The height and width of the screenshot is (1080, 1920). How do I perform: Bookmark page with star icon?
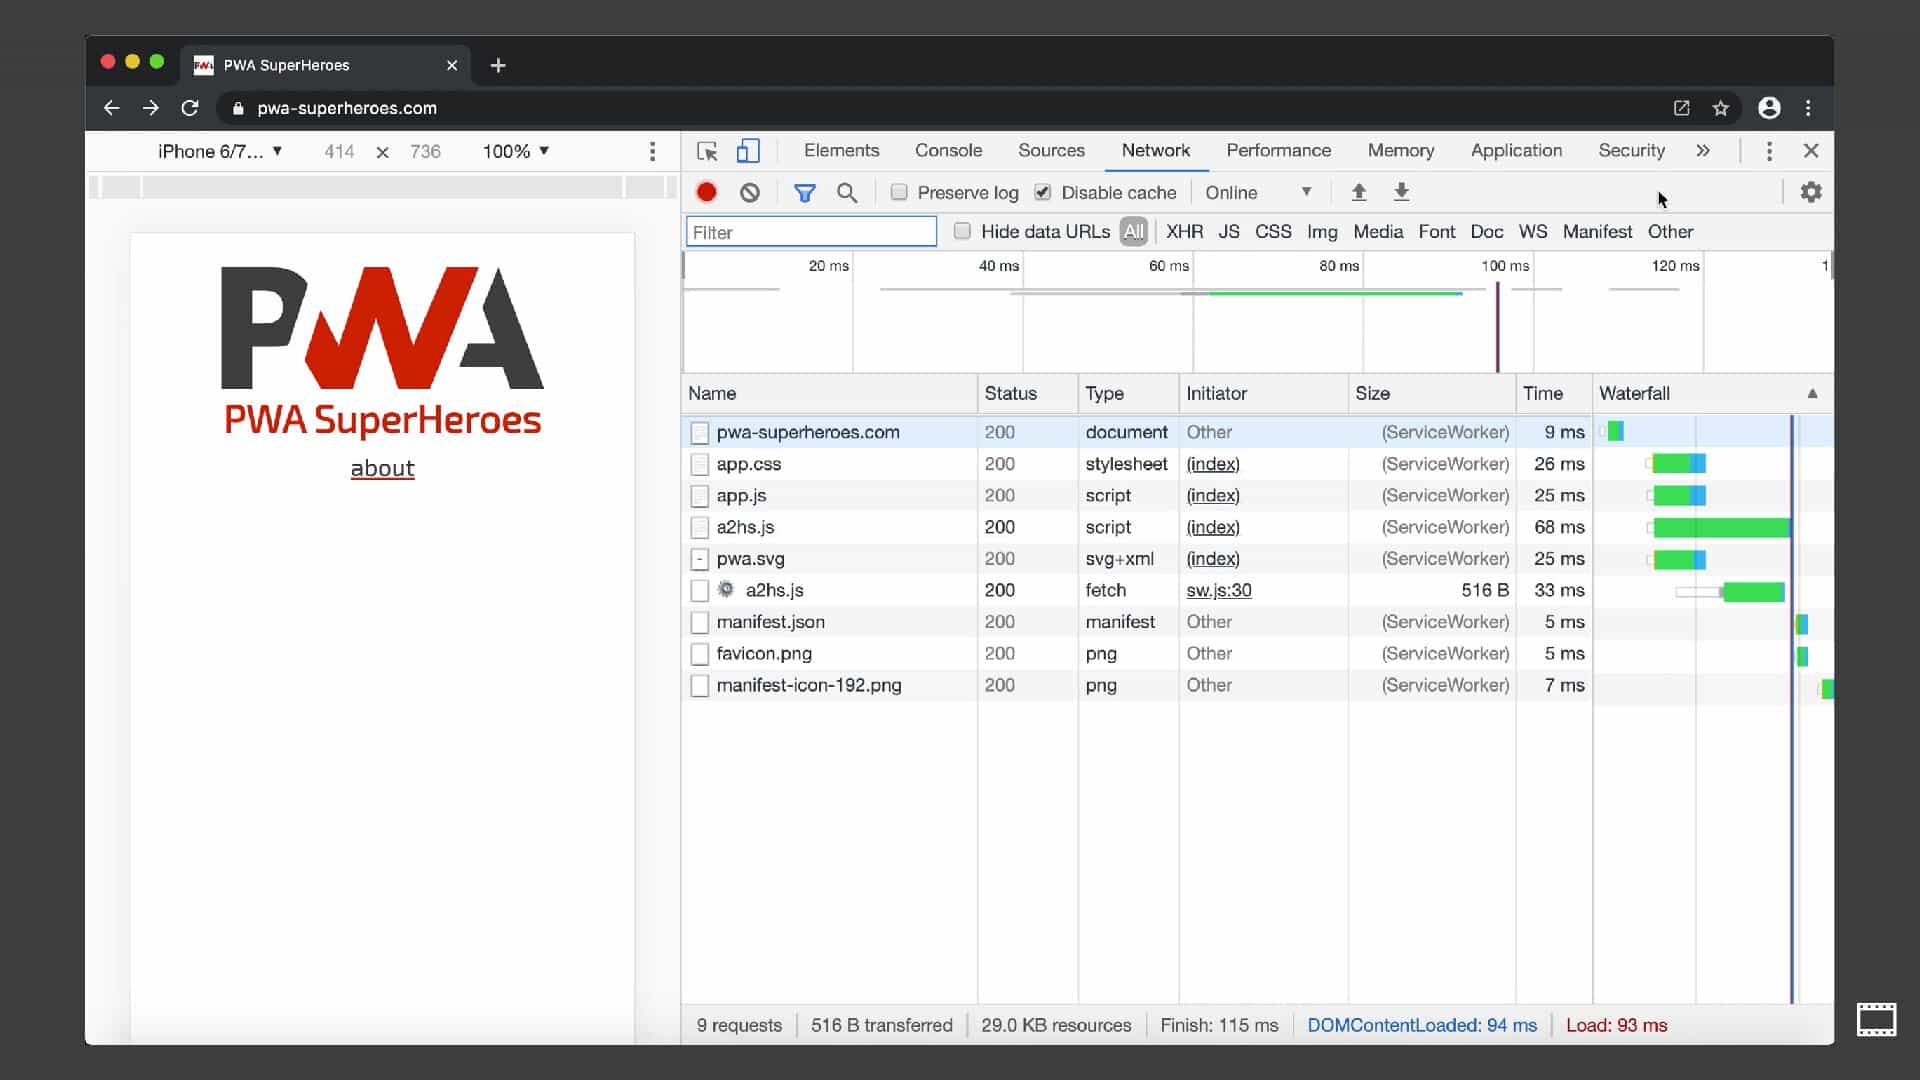(1720, 108)
